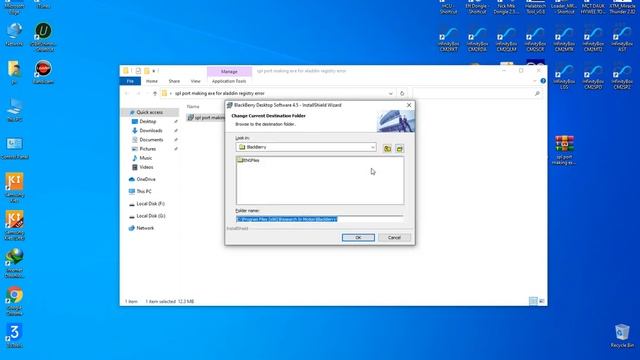Select the green U uninstaller desktop icon
Viewport: 640px width, 360px height.
(x=43, y=37)
